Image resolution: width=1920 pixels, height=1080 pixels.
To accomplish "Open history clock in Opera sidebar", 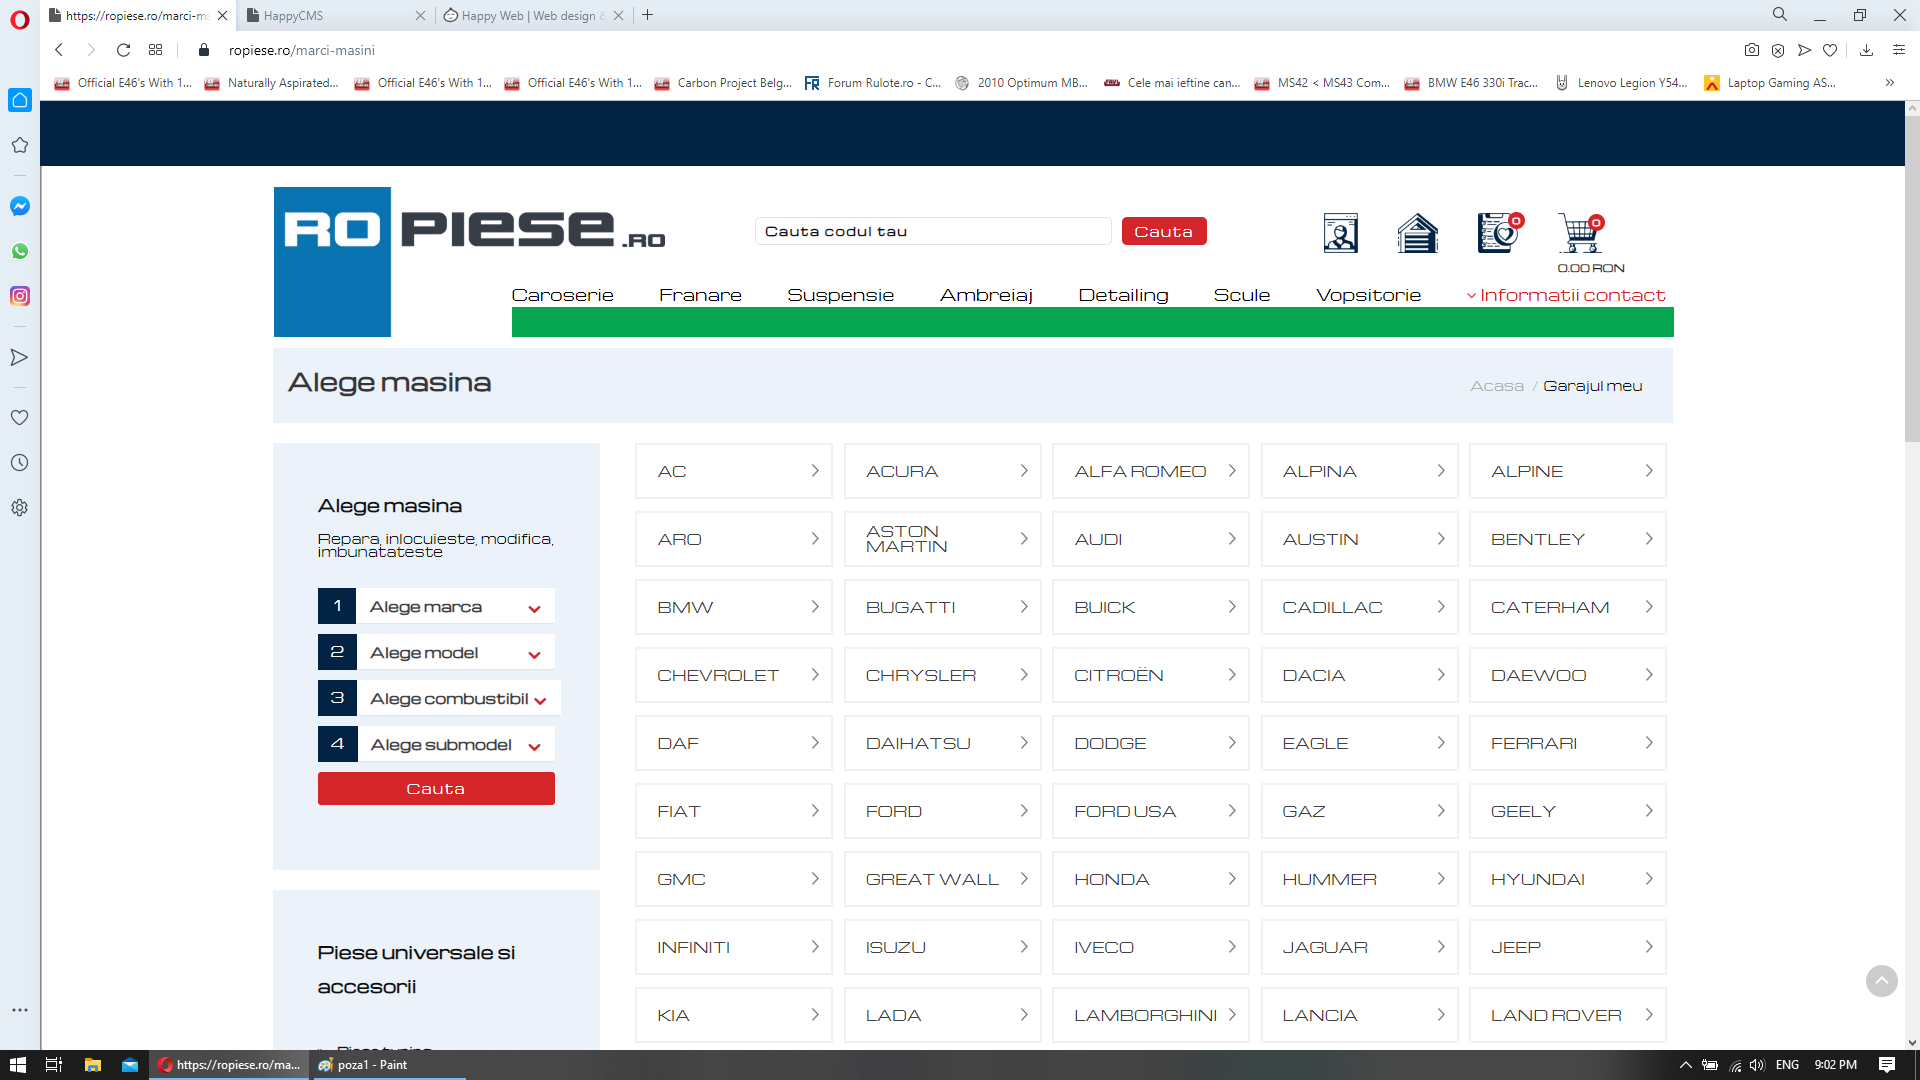I will [x=20, y=462].
